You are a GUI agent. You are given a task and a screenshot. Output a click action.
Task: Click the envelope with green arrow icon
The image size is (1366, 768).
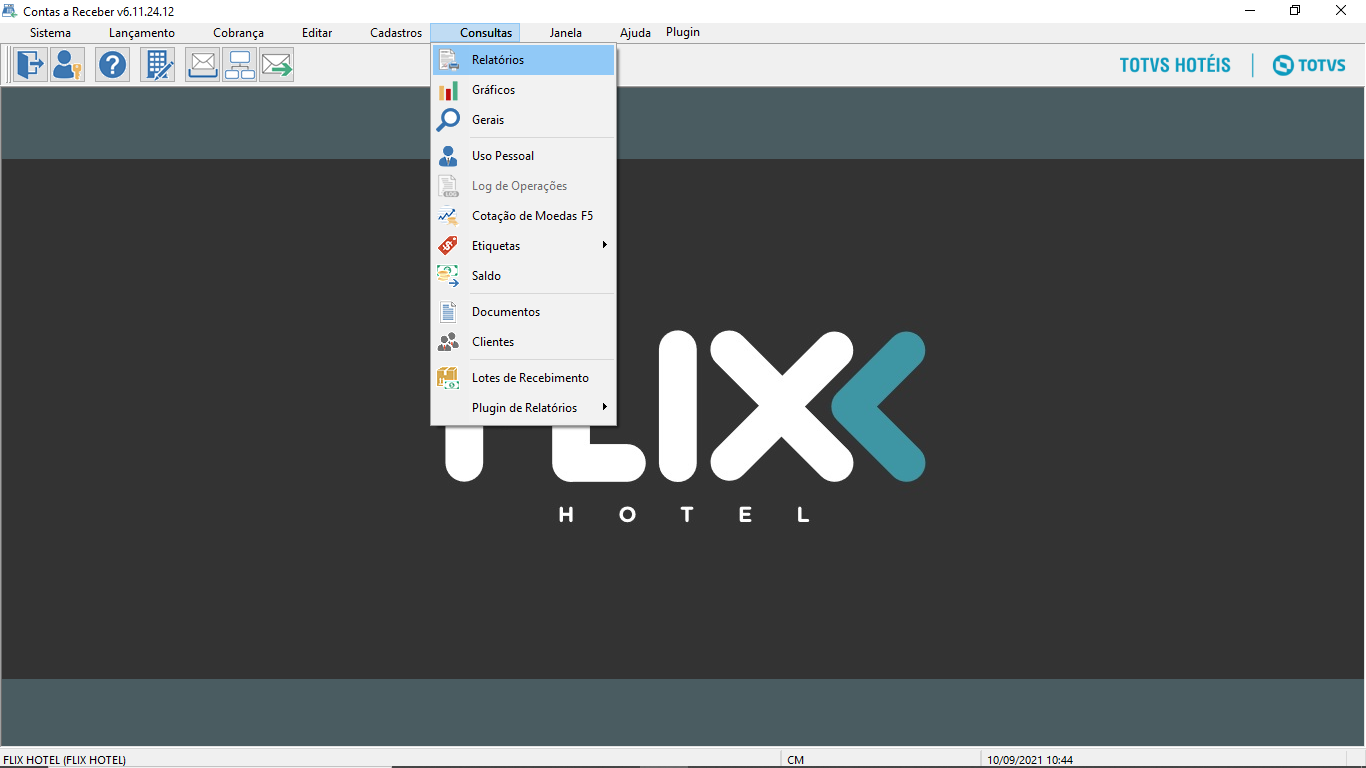point(277,65)
